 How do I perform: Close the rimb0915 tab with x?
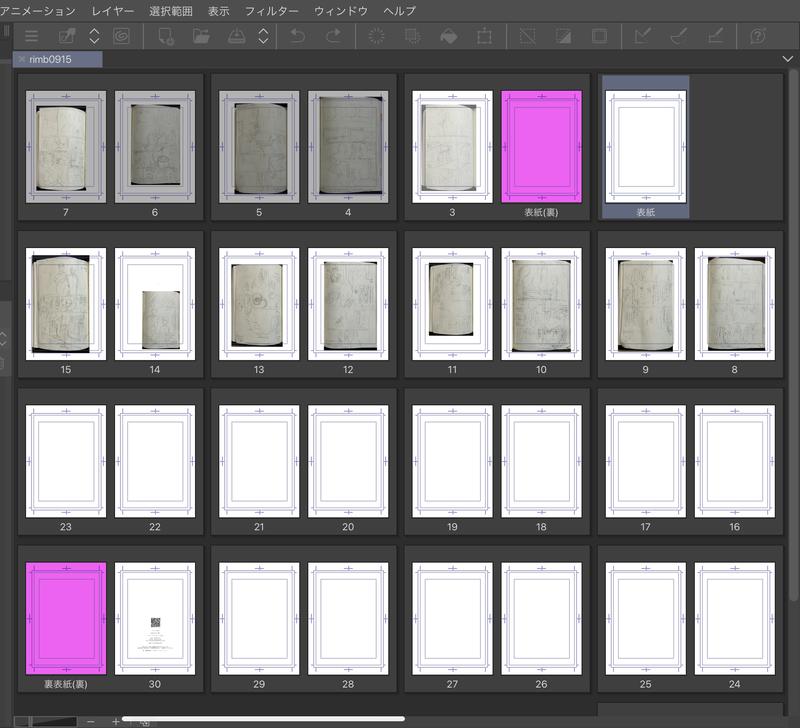[x=22, y=59]
